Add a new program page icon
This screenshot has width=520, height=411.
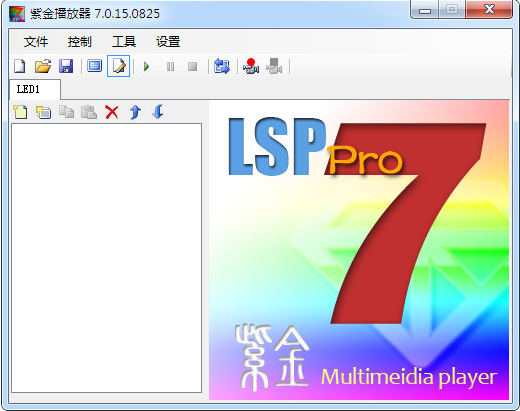pos(20,112)
